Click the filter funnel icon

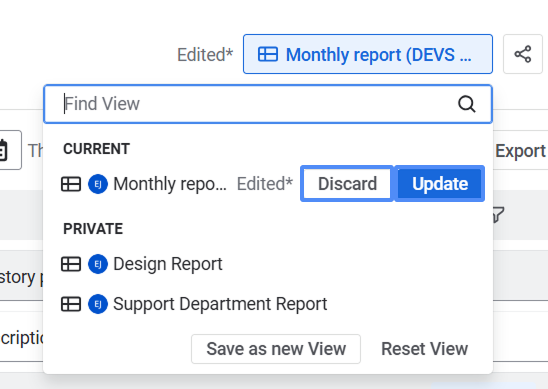(x=498, y=215)
